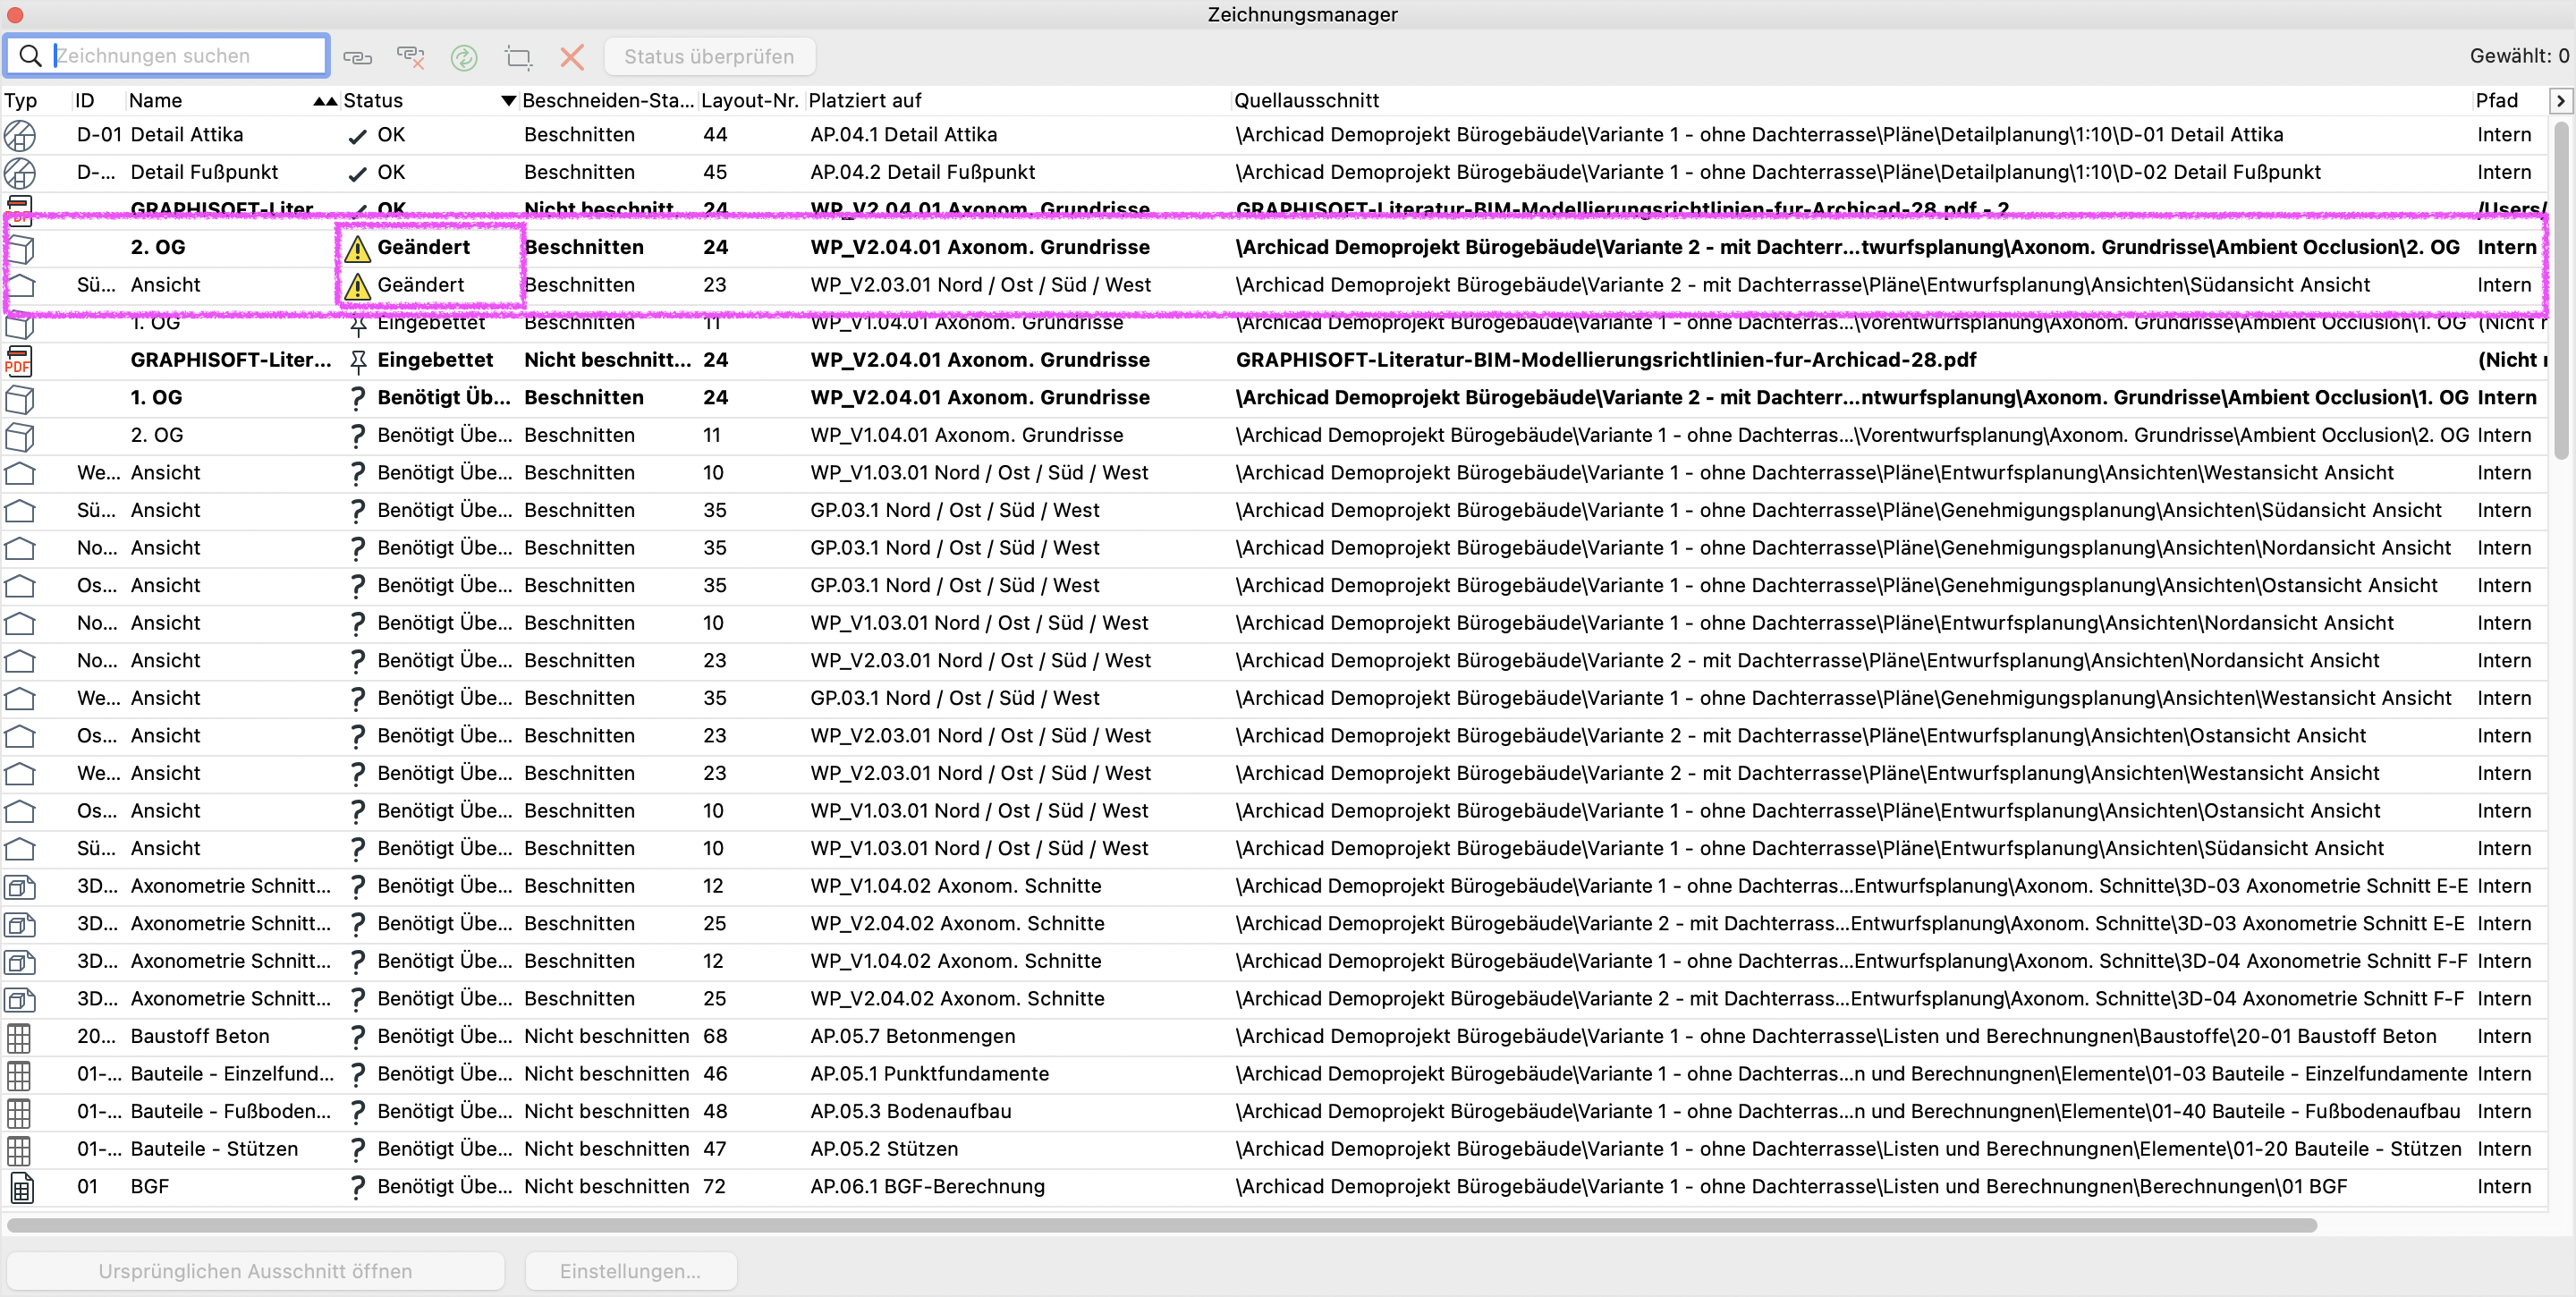
Task: Click the Status column descending sort arrow
Action: pyautogui.click(x=508, y=101)
